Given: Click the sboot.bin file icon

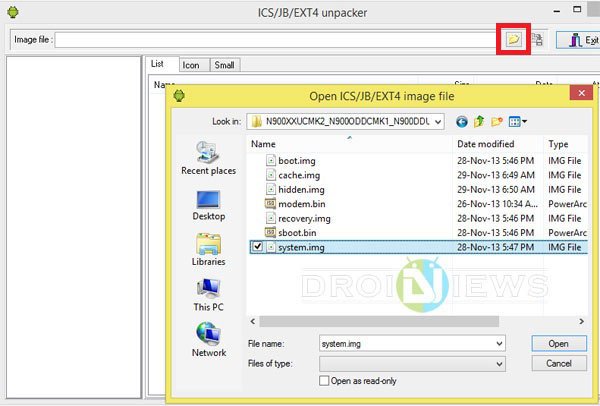Looking at the screenshot, I should point(270,232).
